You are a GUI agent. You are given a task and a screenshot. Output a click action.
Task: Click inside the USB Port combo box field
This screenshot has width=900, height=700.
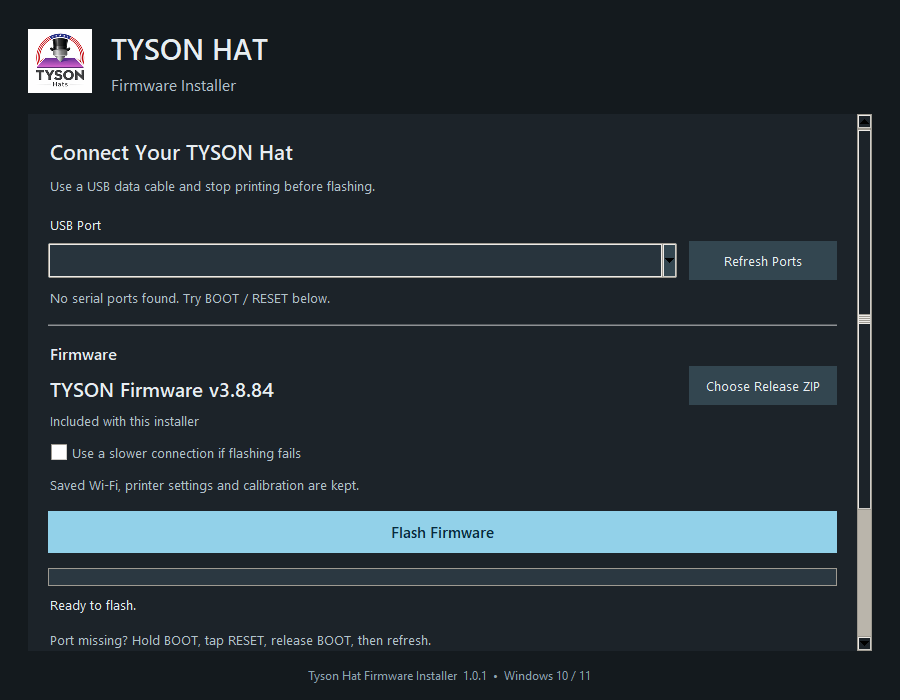point(355,260)
